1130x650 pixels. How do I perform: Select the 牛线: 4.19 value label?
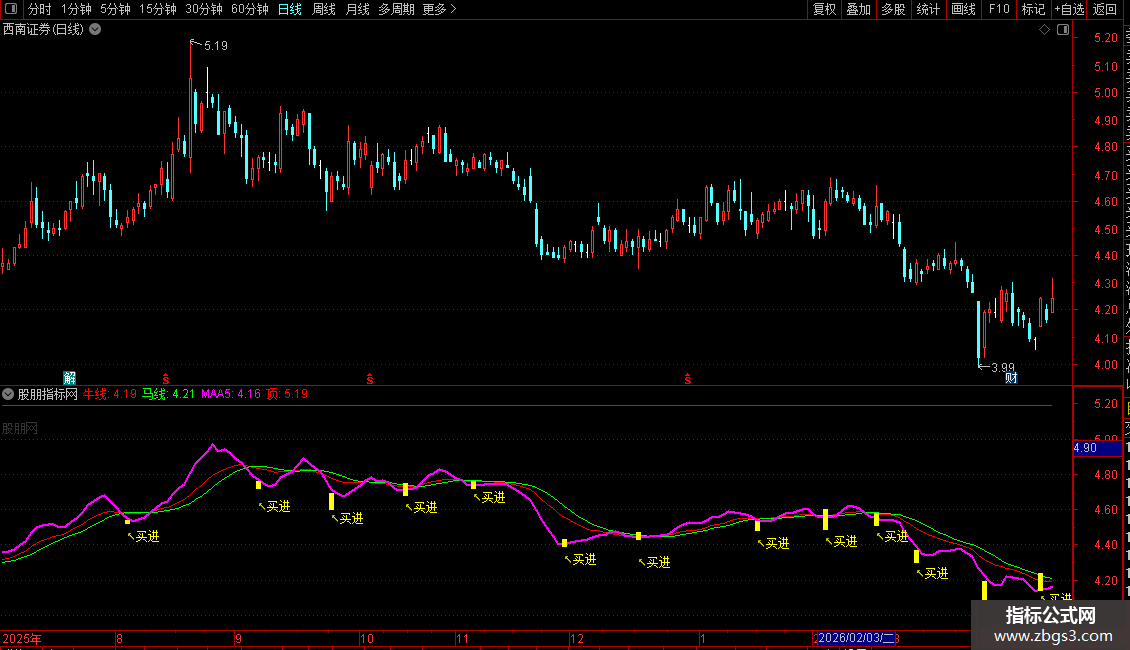pos(110,394)
